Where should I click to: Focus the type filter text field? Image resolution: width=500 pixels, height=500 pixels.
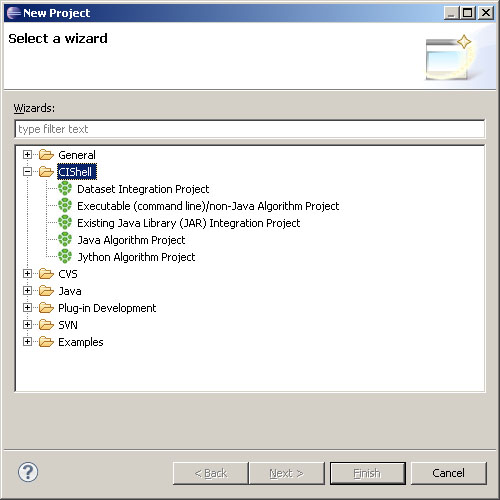tap(250, 129)
